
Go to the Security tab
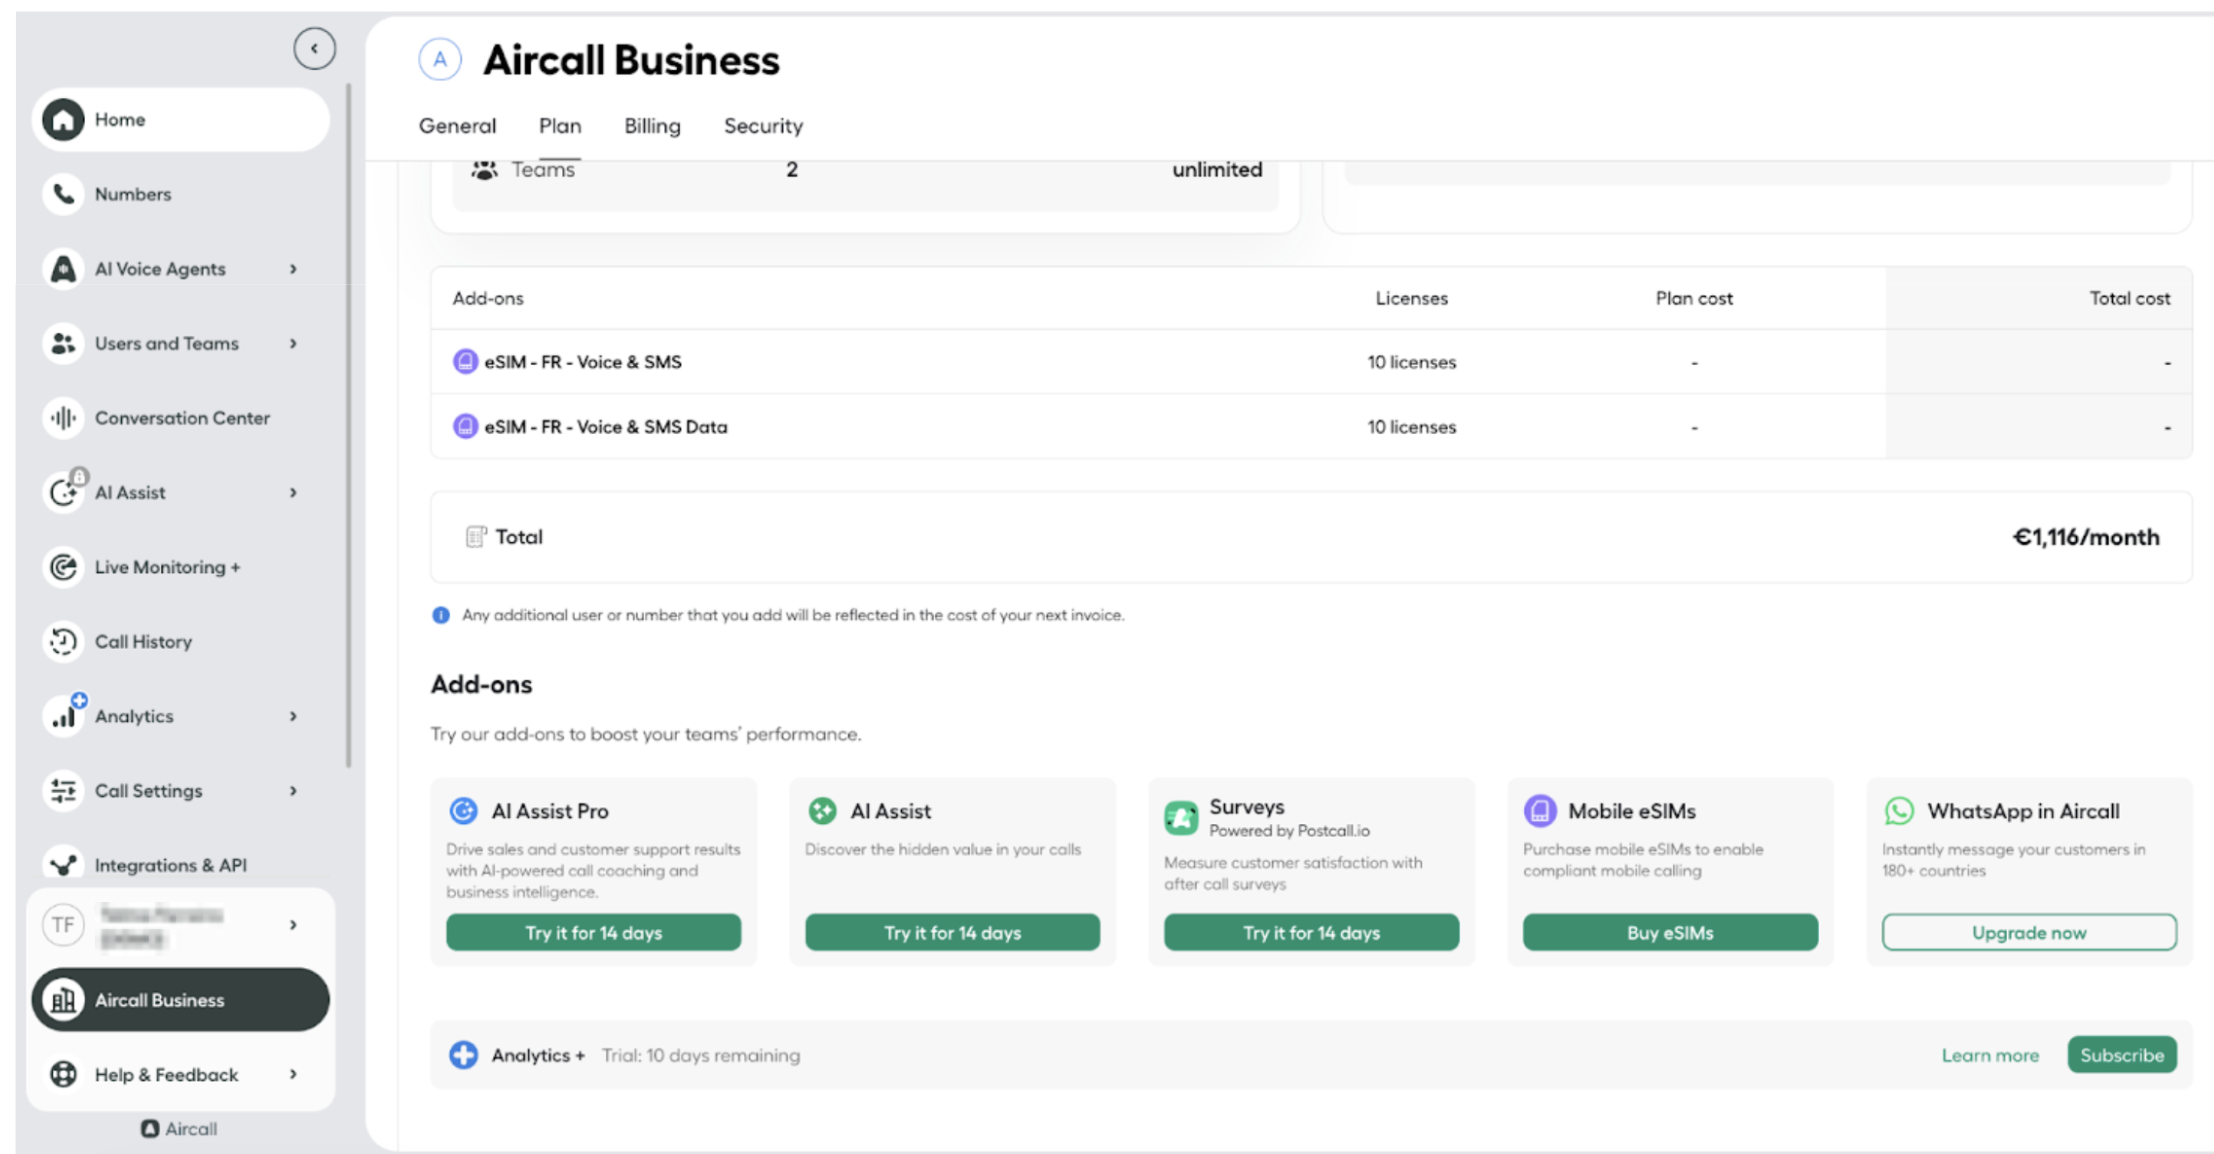(x=763, y=126)
